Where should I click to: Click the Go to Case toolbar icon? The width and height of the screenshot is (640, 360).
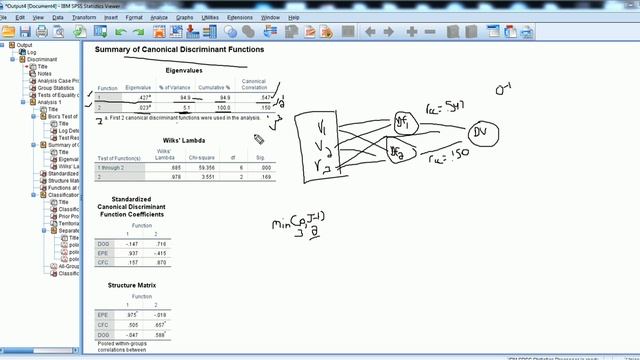[176, 31]
